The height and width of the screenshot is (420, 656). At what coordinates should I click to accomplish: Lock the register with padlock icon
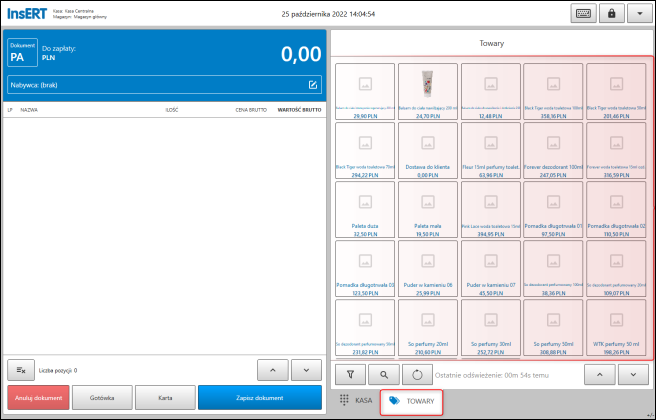pyautogui.click(x=612, y=13)
